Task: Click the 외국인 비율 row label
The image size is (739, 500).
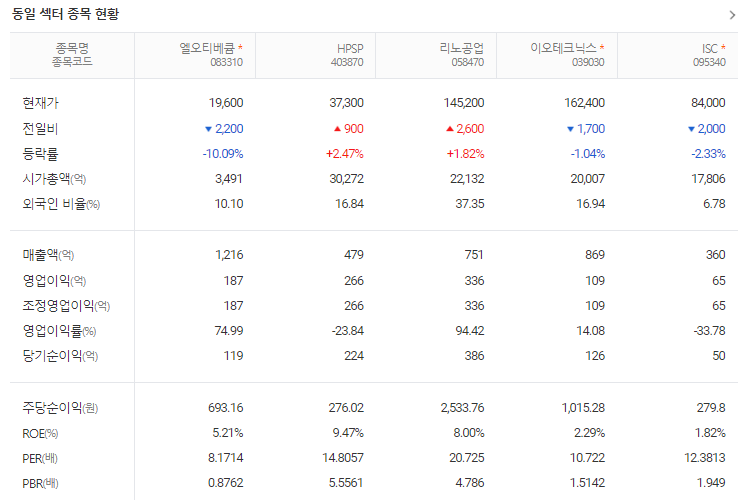Action: (61, 204)
